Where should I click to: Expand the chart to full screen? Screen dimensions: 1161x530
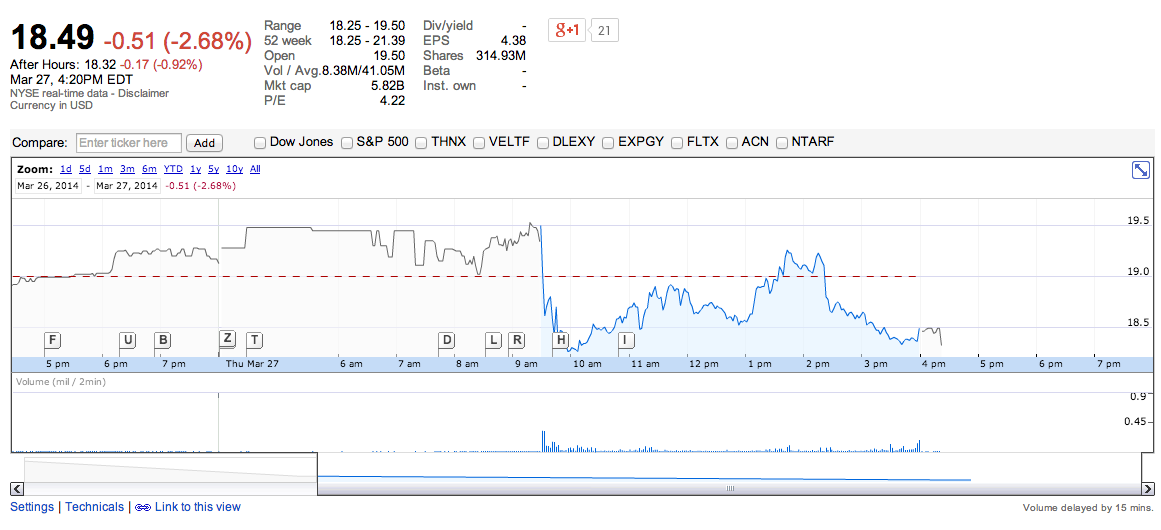click(x=1141, y=170)
